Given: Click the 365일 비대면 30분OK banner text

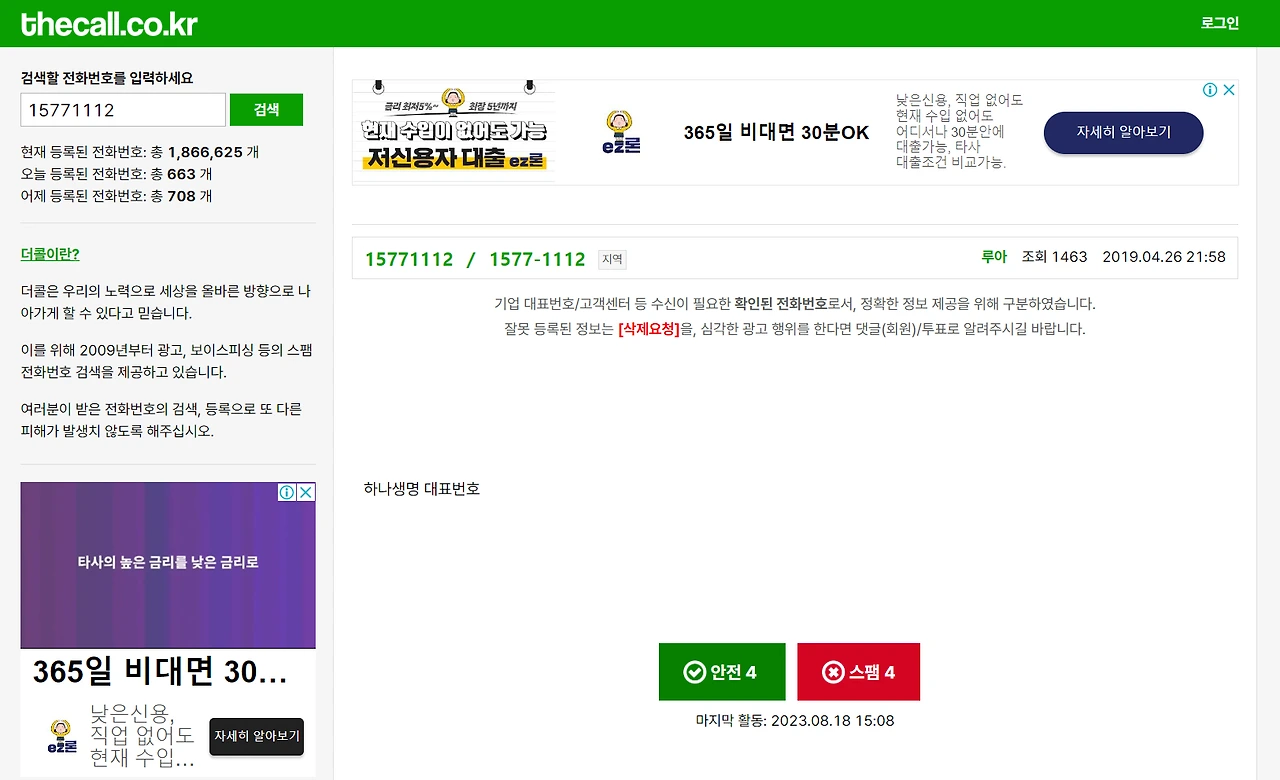Looking at the screenshot, I should pos(776,133).
